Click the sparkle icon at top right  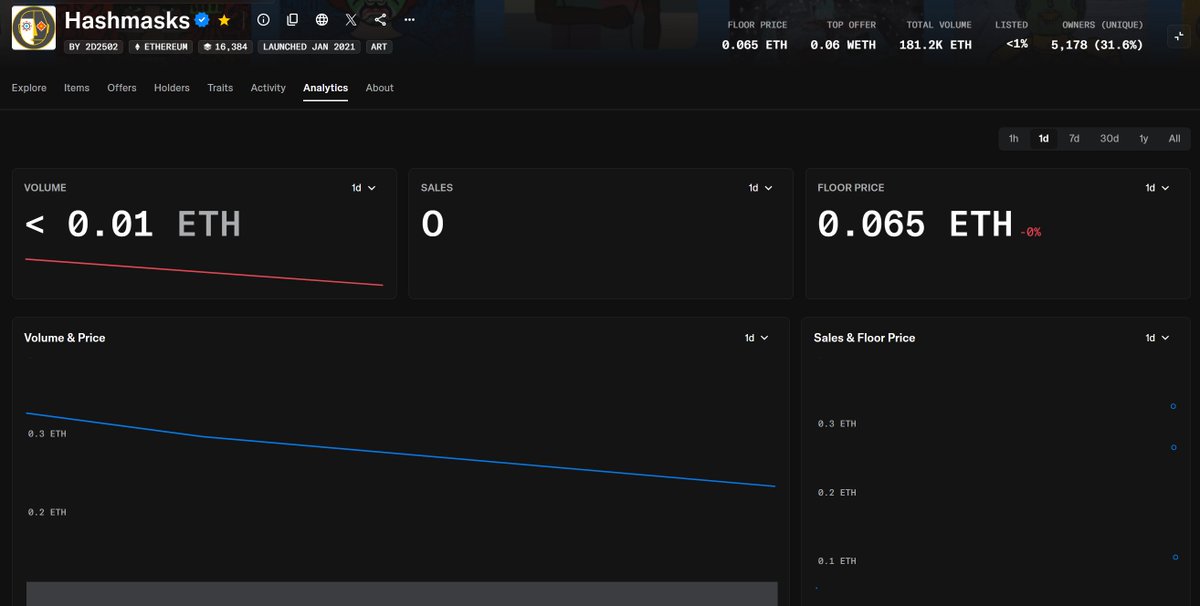pos(1178,36)
